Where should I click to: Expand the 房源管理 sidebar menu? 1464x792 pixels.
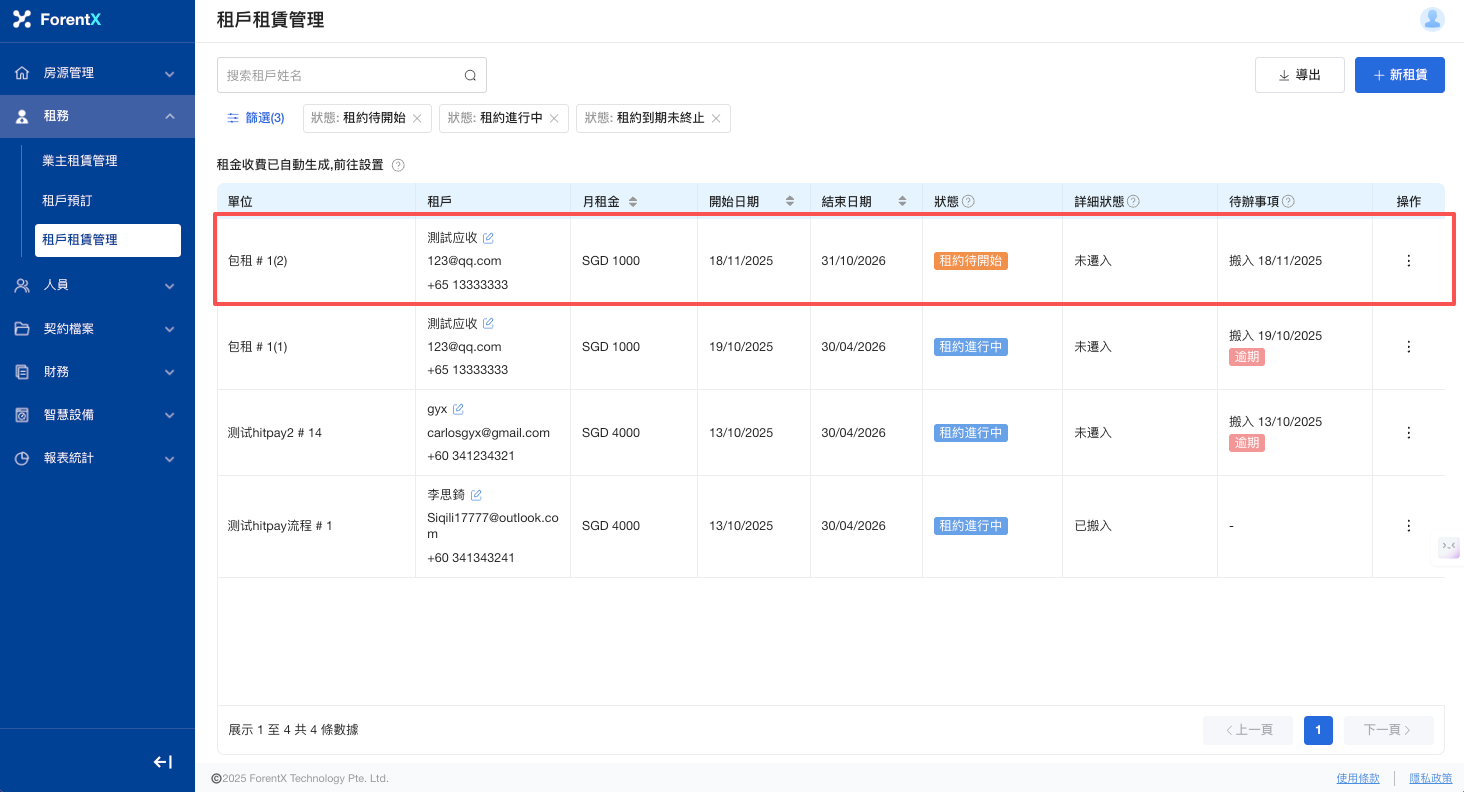tap(97, 73)
